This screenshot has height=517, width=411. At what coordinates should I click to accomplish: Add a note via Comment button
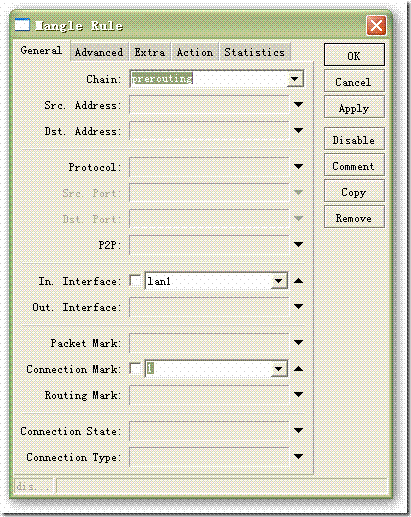coord(354,166)
